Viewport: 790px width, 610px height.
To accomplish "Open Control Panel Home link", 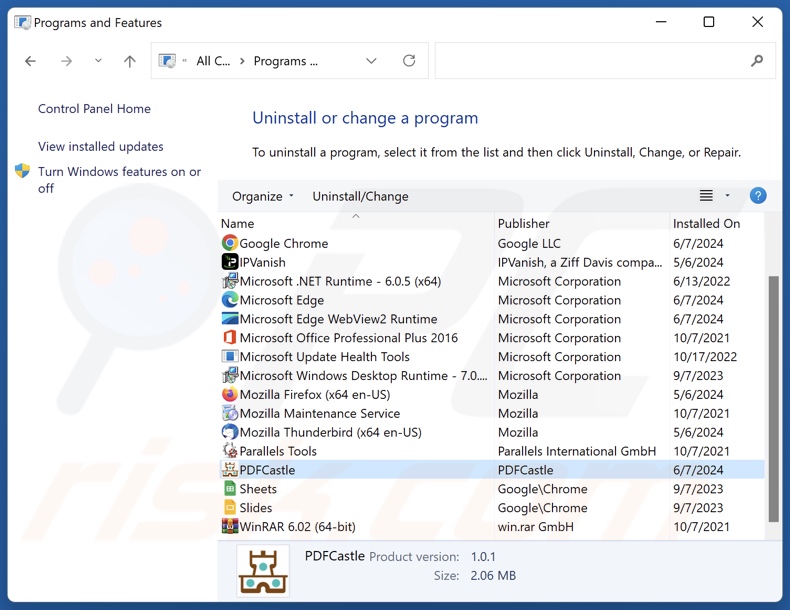I will (94, 109).
